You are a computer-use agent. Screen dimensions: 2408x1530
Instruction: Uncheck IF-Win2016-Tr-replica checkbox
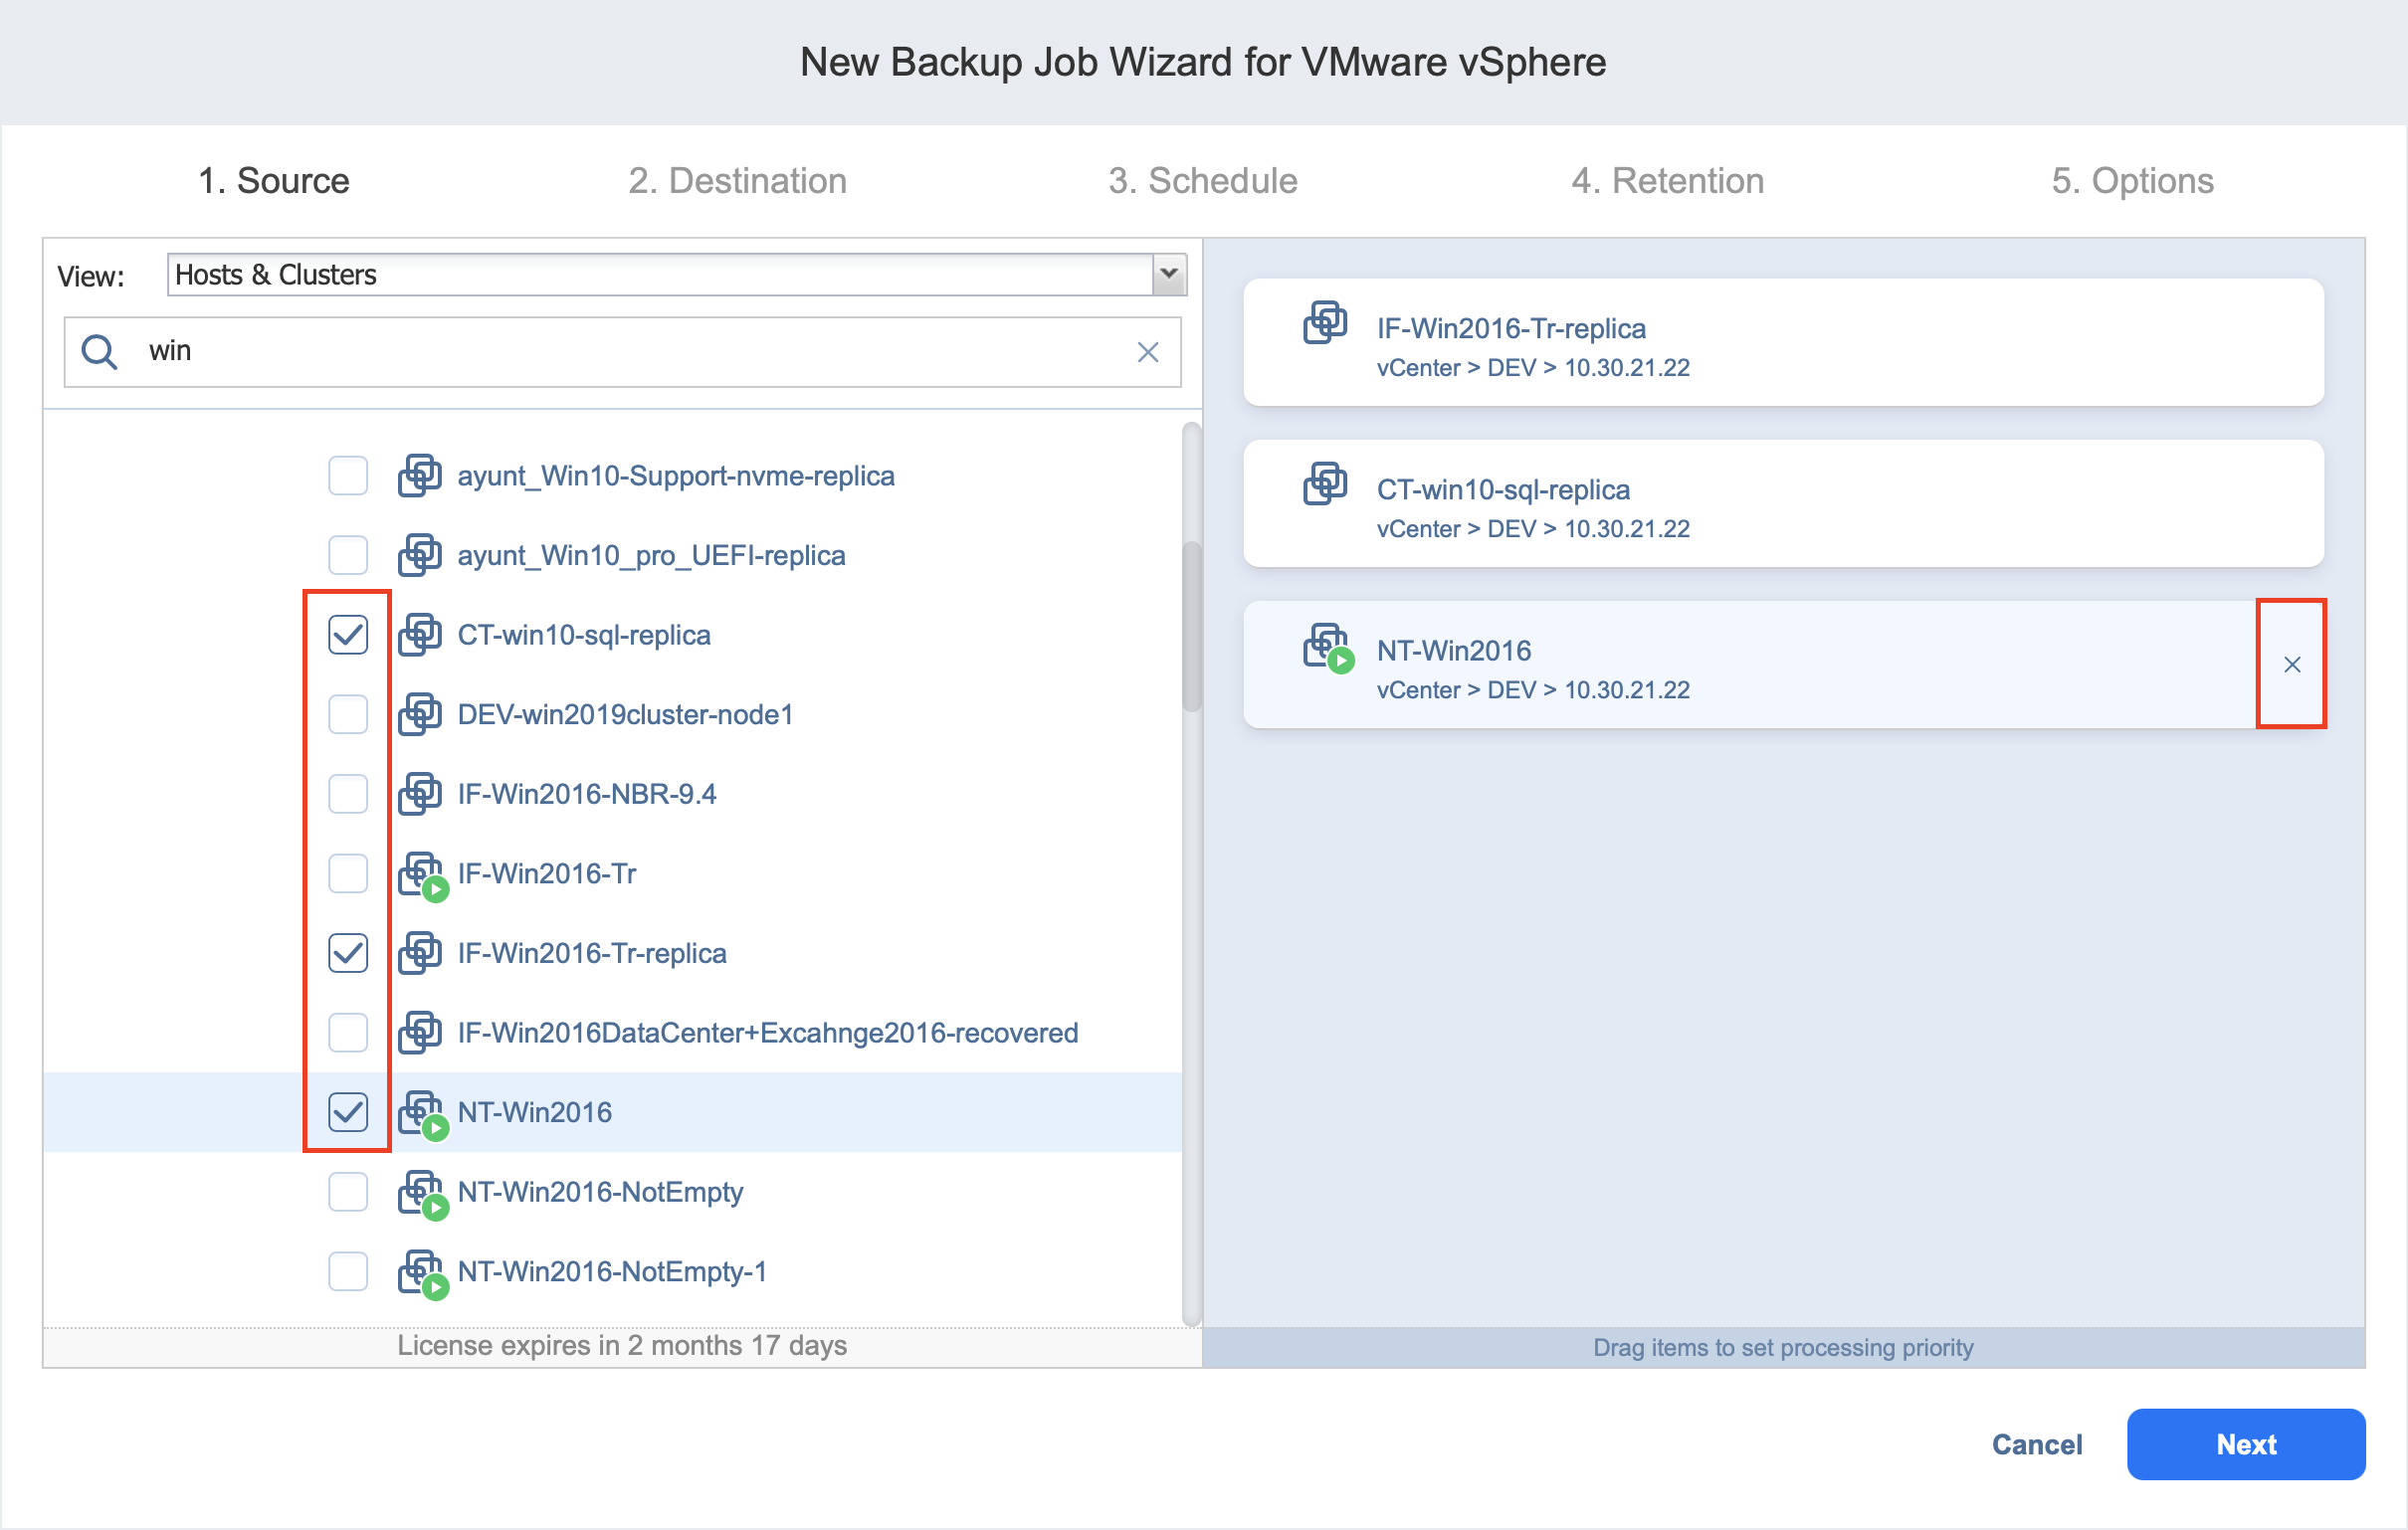pyautogui.click(x=348, y=953)
